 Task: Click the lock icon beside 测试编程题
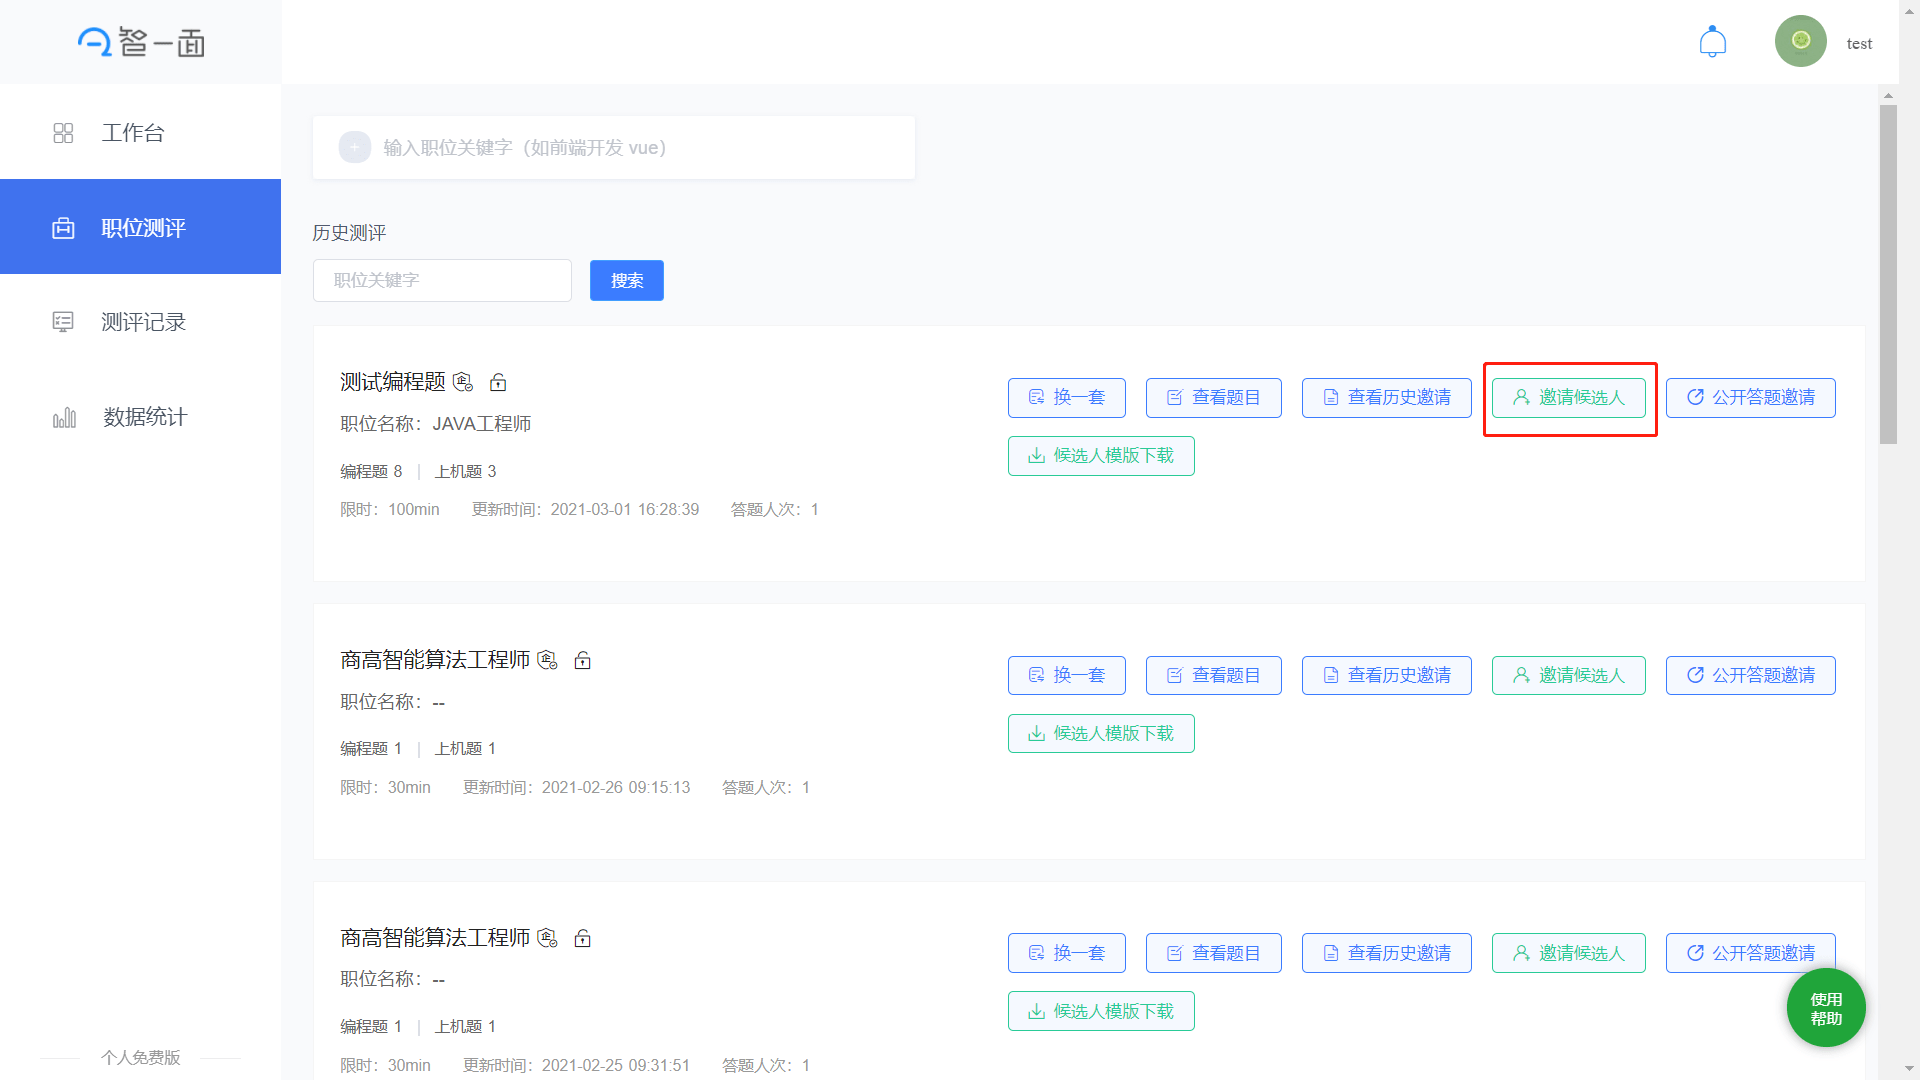tap(498, 382)
